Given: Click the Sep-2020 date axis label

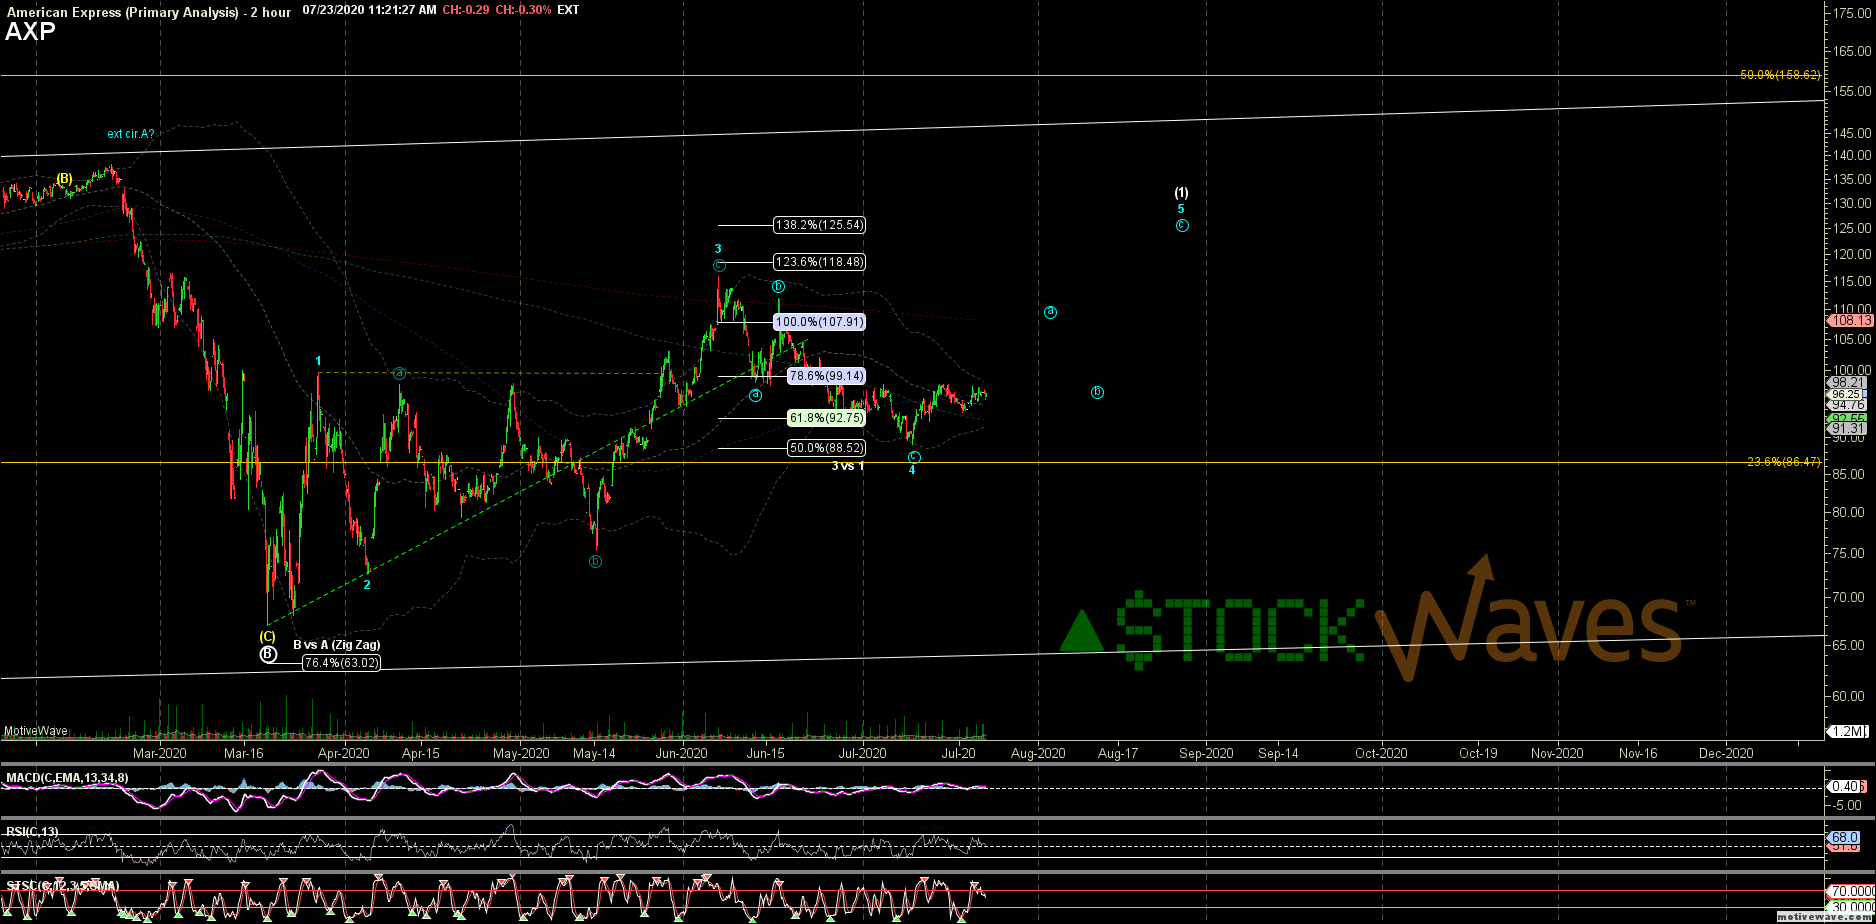Looking at the screenshot, I should pos(1206,753).
